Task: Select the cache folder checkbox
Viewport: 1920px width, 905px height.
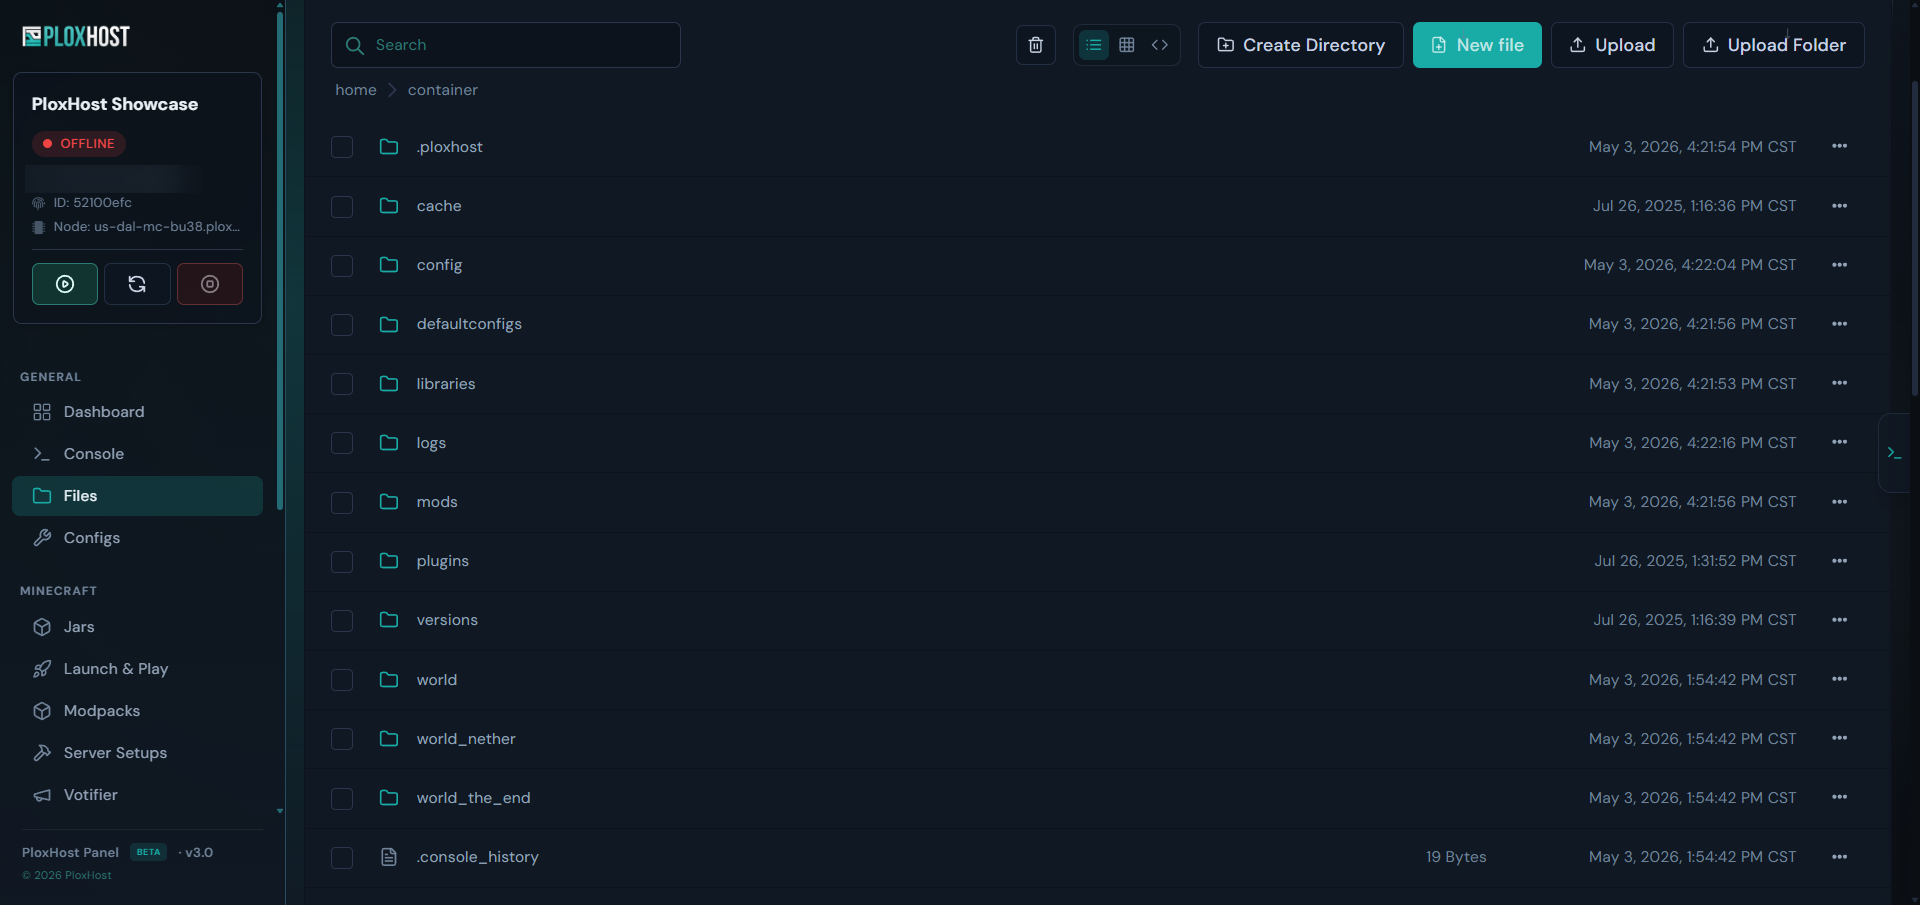Action: (342, 206)
